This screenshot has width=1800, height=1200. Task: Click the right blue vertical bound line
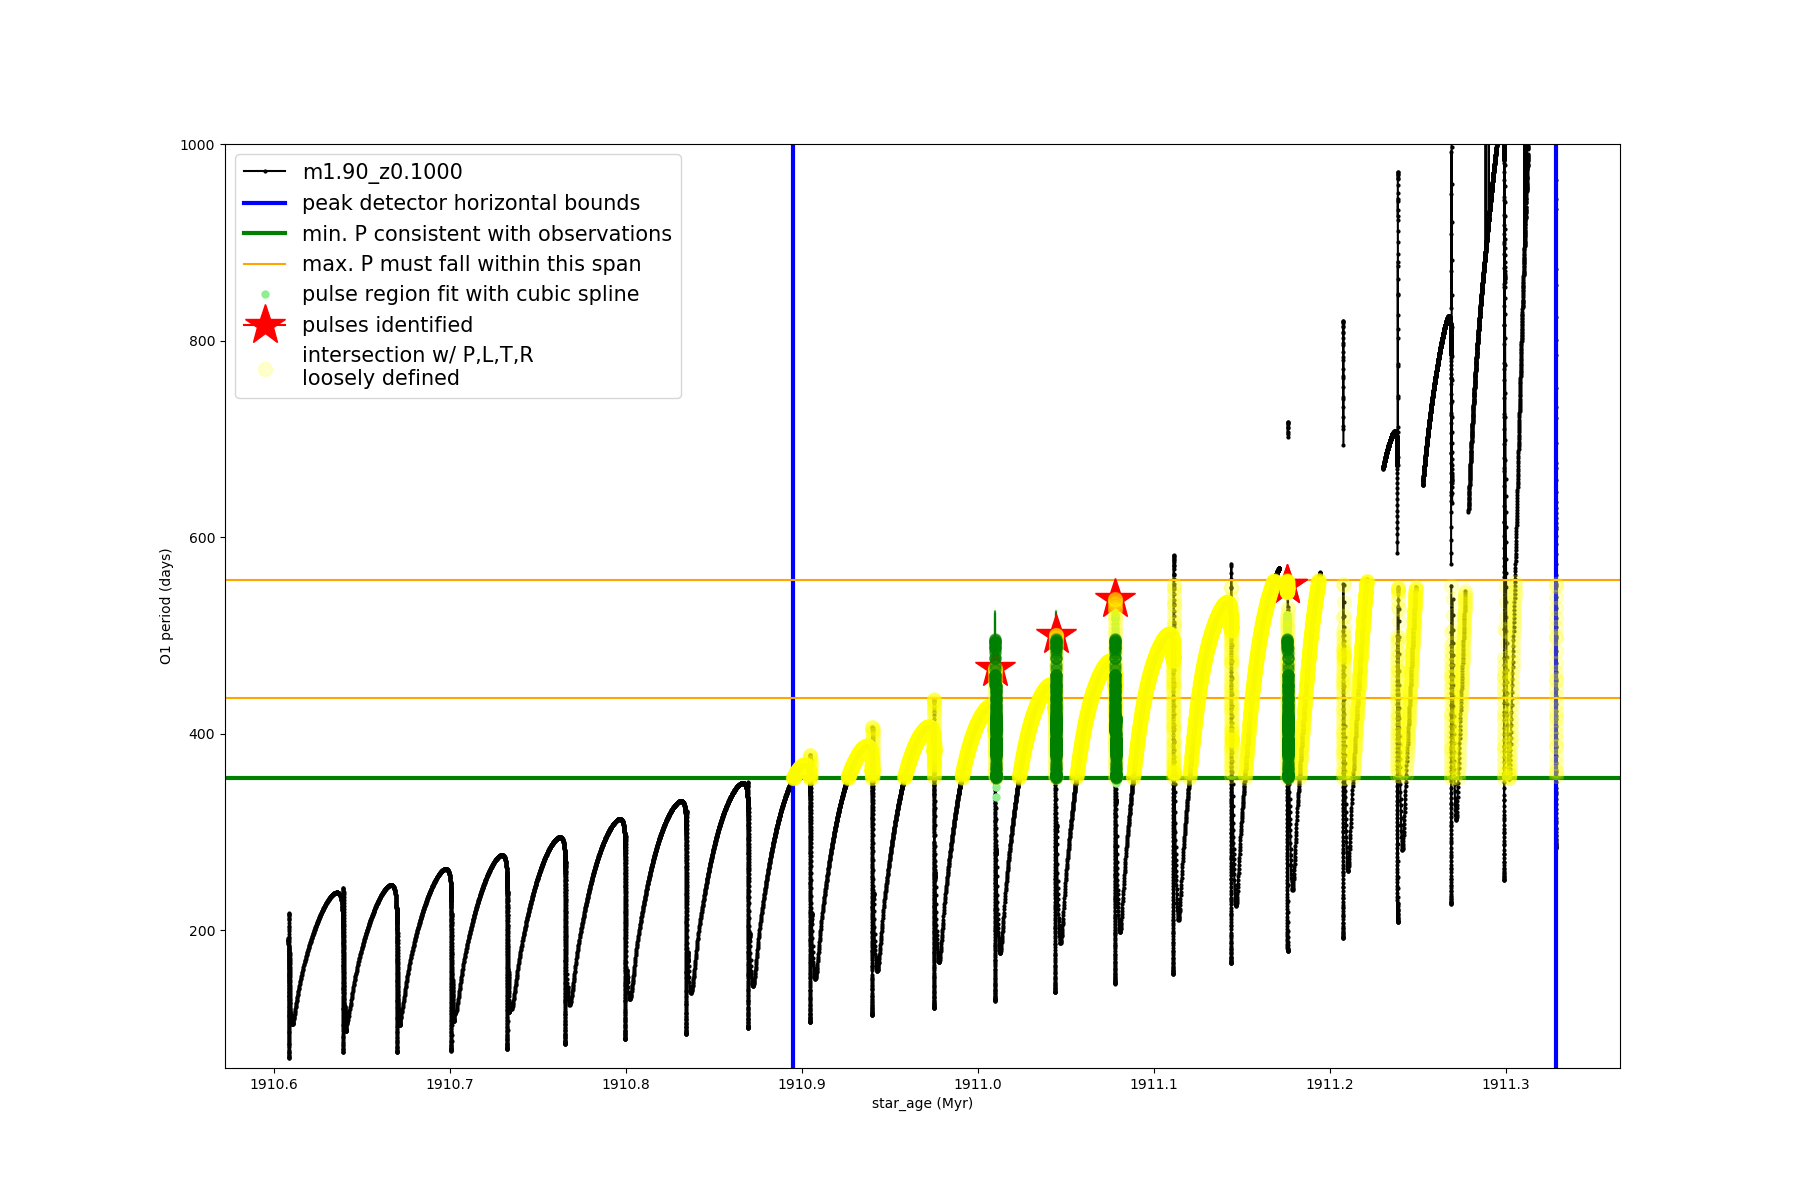tap(1556, 400)
